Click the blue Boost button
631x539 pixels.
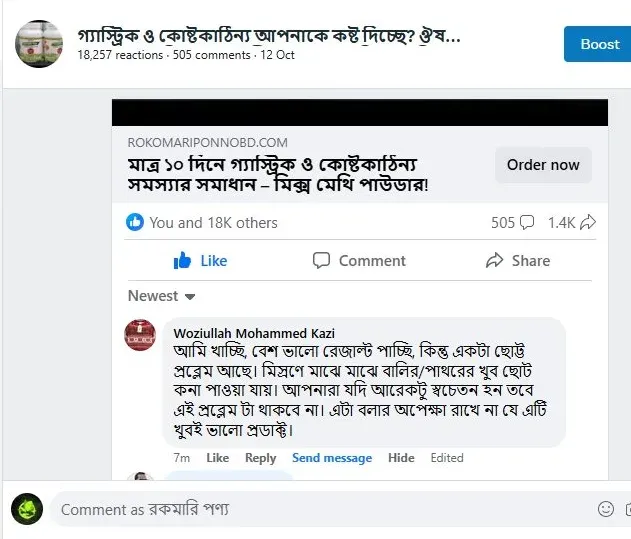coord(599,44)
